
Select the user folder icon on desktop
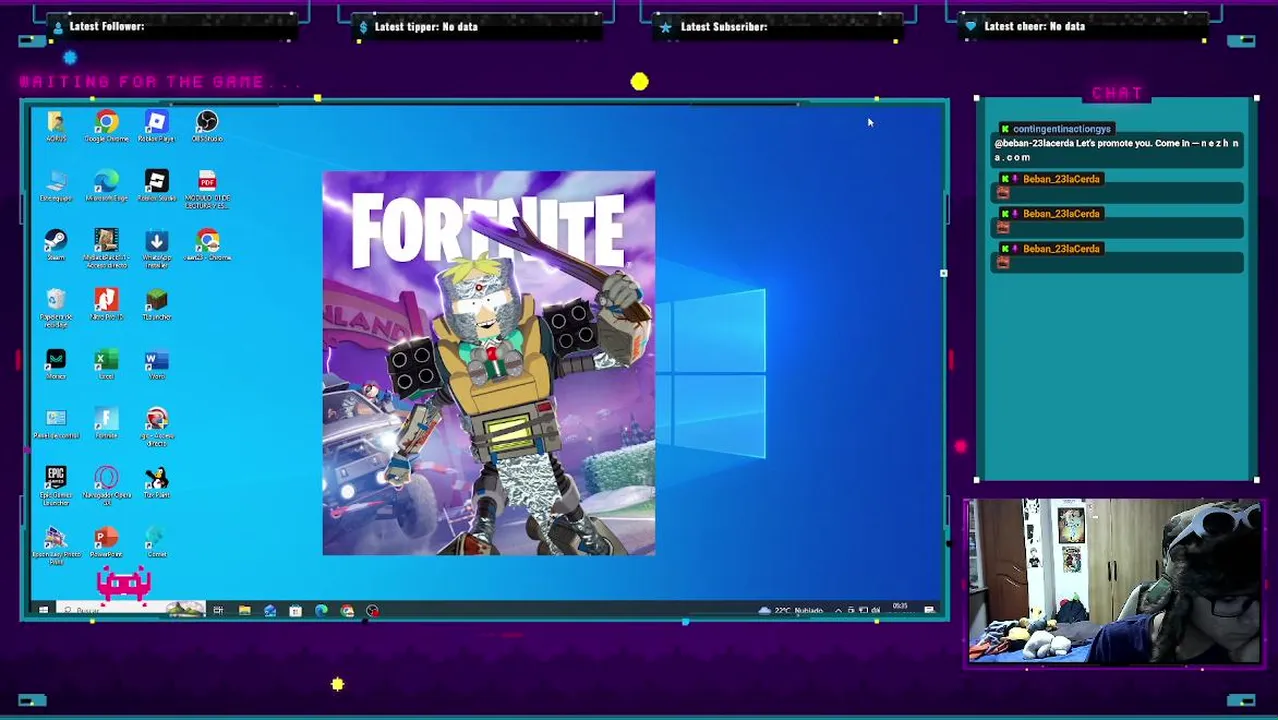(56, 126)
